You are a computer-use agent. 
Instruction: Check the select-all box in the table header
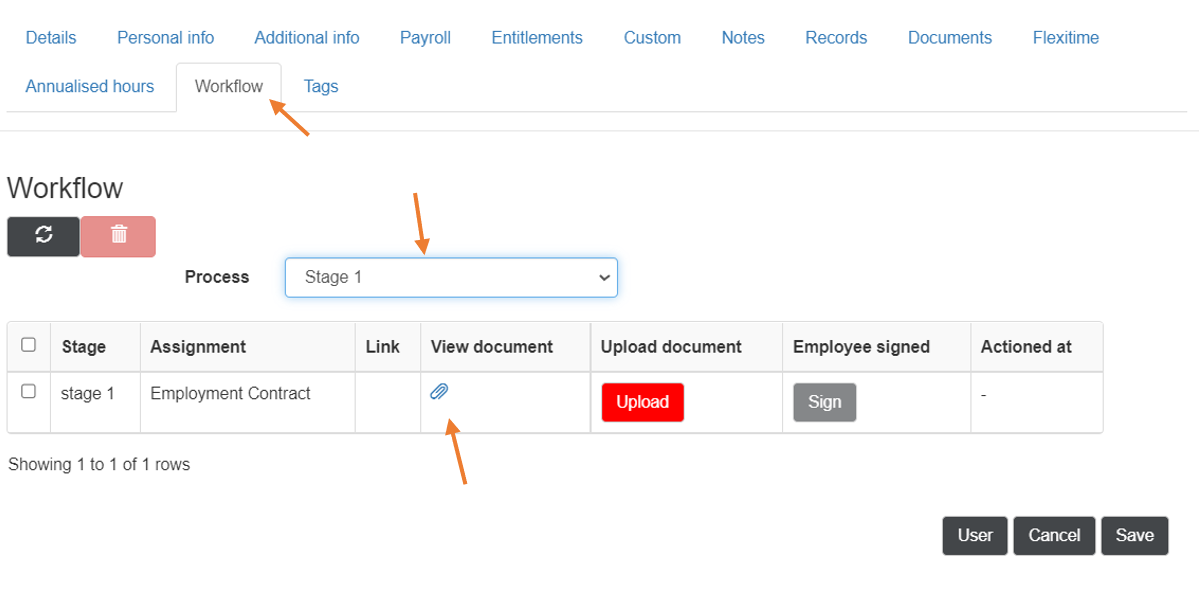pos(29,345)
